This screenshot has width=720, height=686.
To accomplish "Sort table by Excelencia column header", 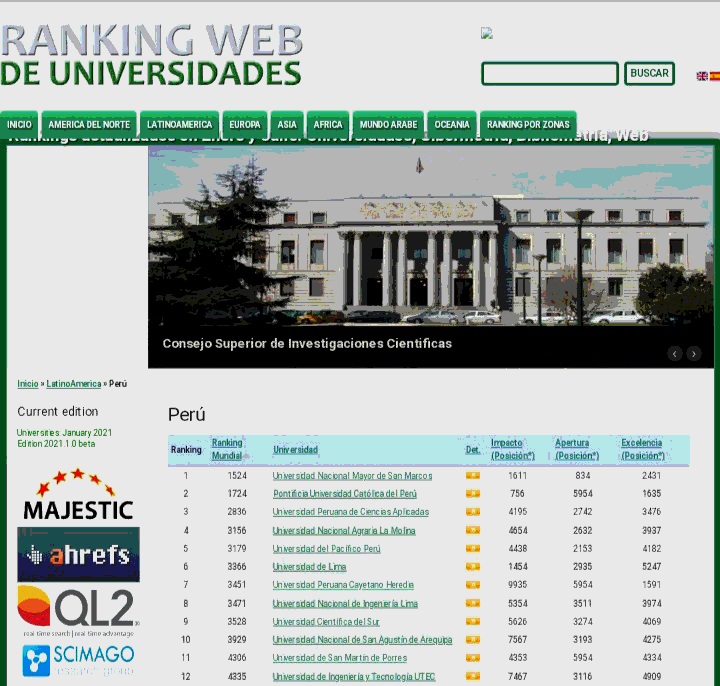I will (x=642, y=449).
